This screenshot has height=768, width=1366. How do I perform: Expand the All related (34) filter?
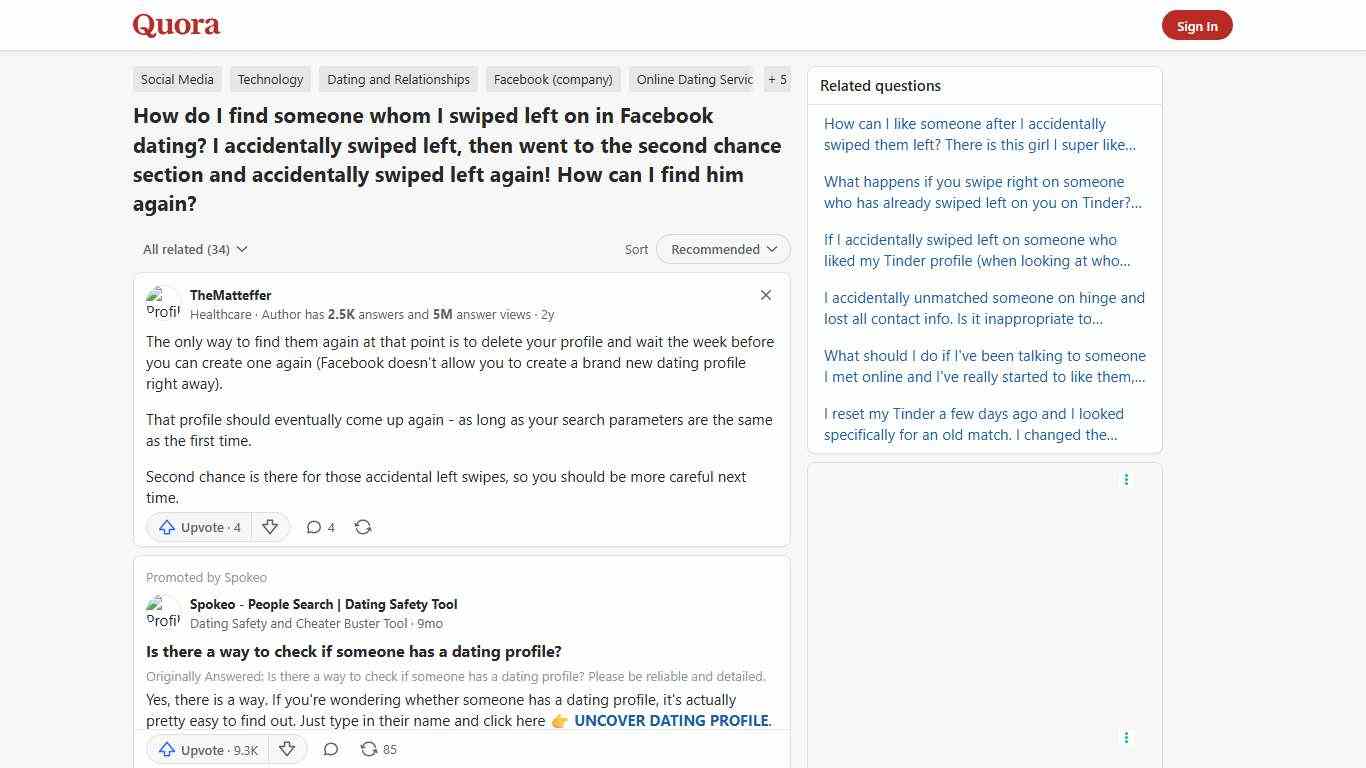(195, 249)
